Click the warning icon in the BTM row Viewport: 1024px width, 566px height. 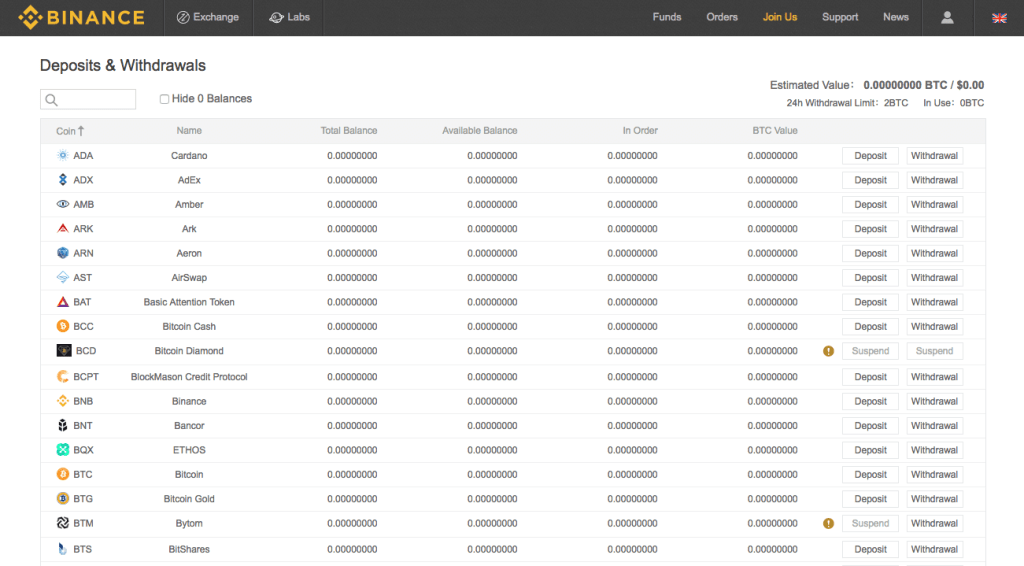click(828, 524)
